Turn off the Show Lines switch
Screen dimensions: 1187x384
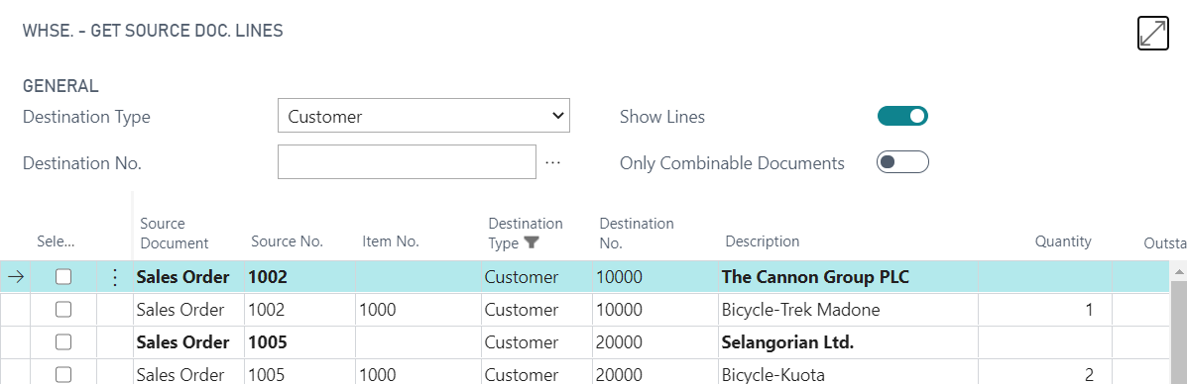pos(902,117)
